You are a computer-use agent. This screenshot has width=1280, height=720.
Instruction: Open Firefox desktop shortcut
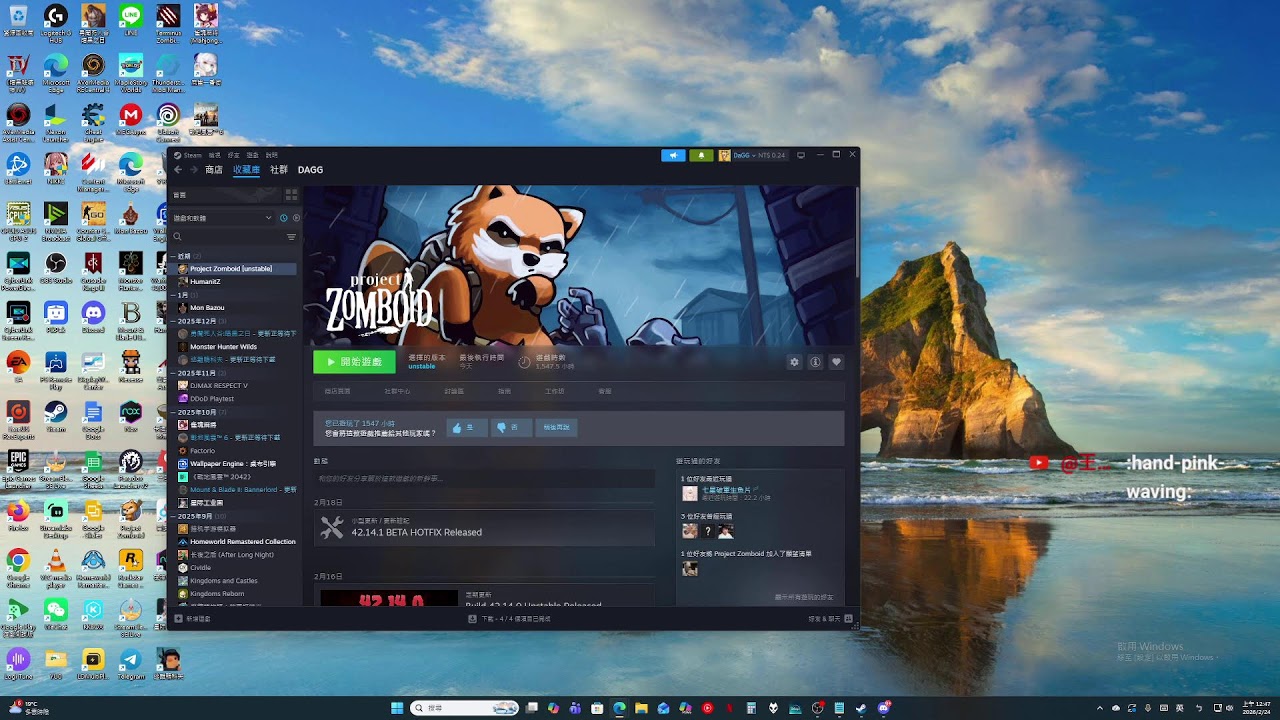(x=18, y=516)
